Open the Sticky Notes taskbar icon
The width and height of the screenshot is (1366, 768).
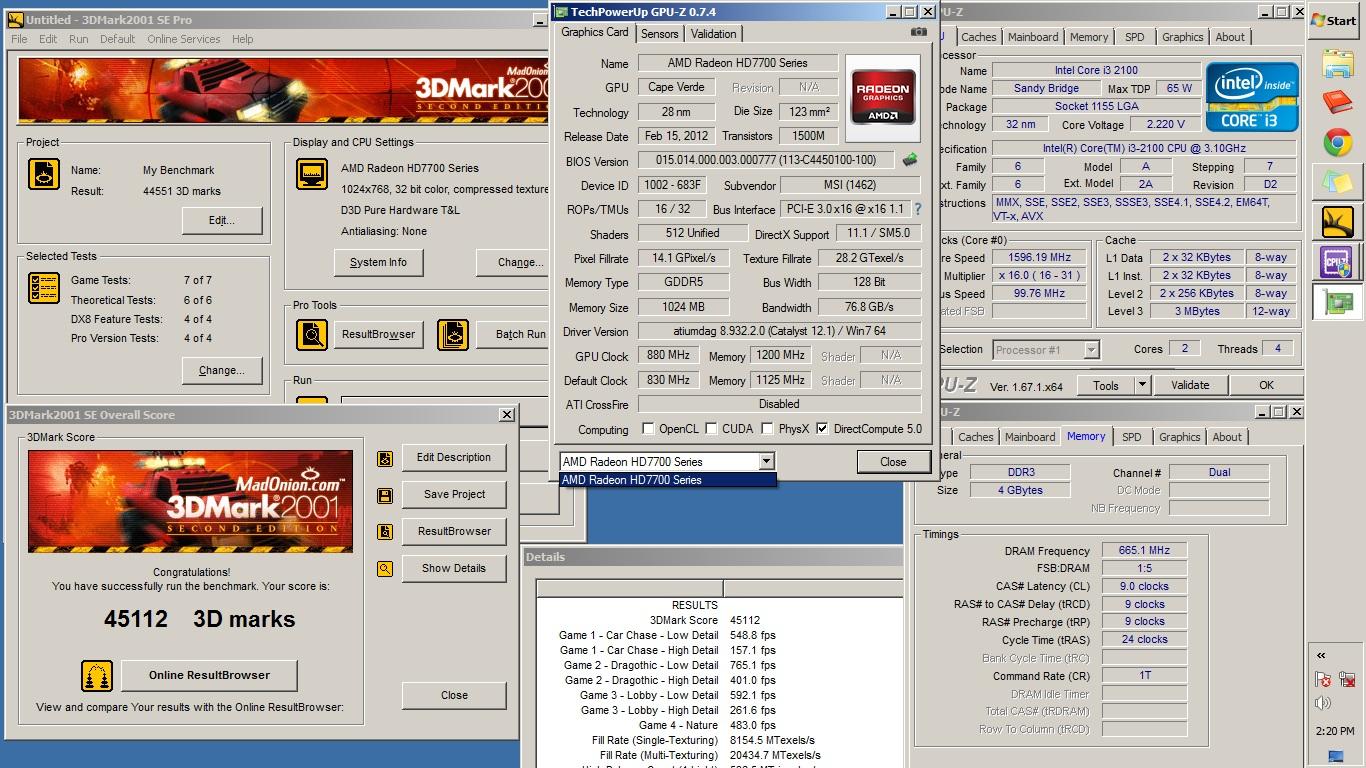(x=1337, y=182)
